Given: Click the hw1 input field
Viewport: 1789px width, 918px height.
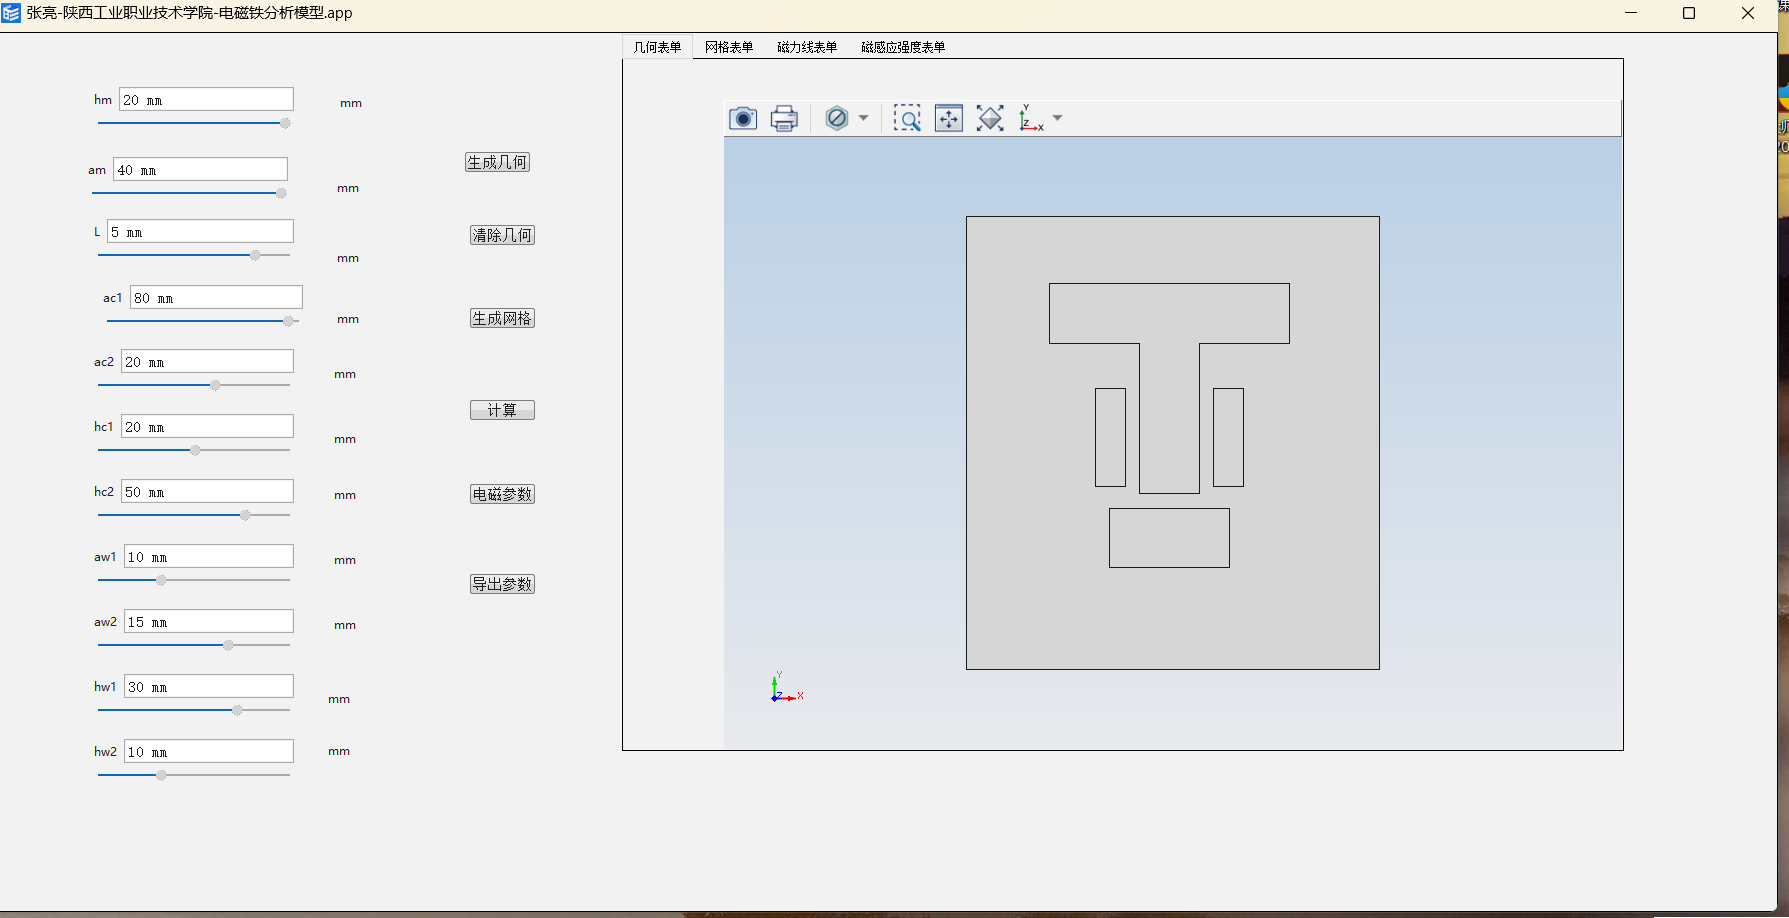Looking at the screenshot, I should [209, 686].
